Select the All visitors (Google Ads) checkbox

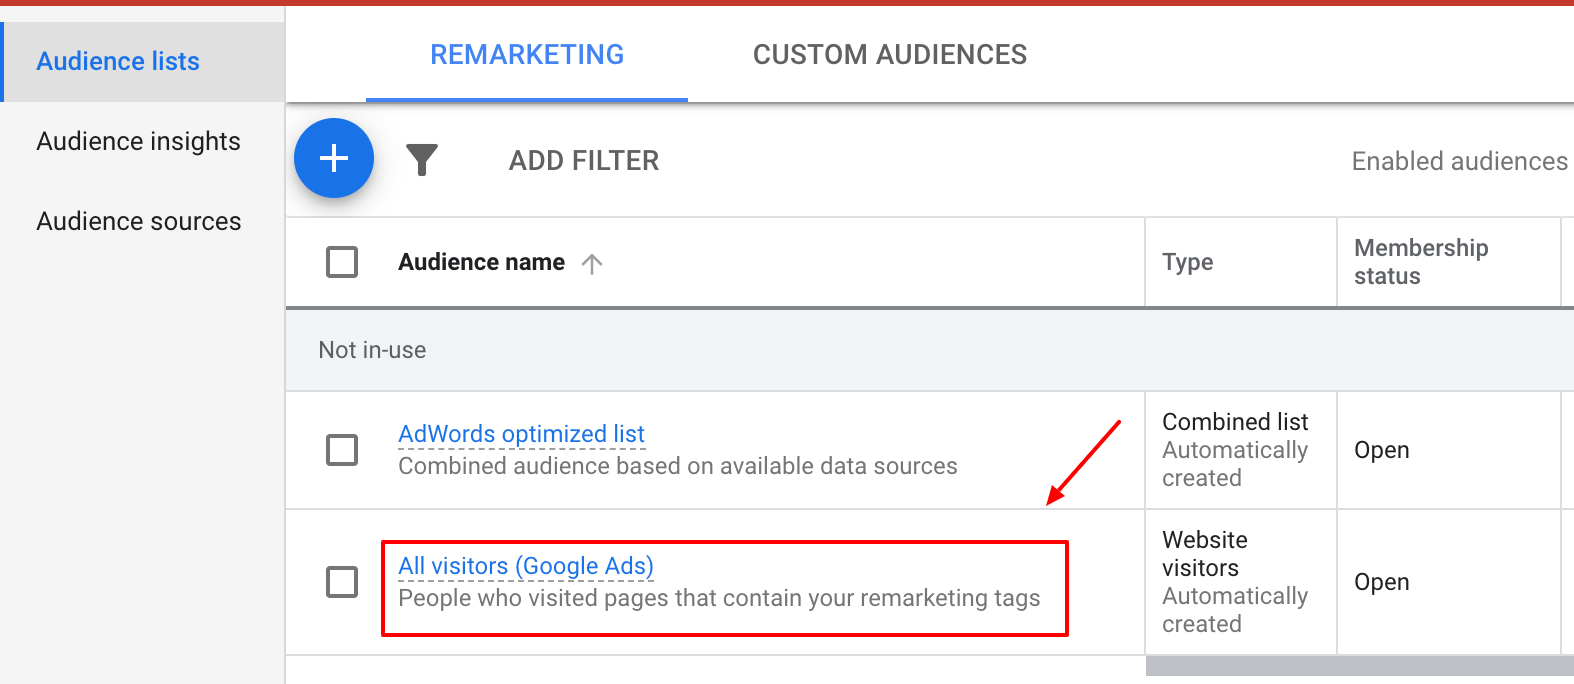[342, 582]
